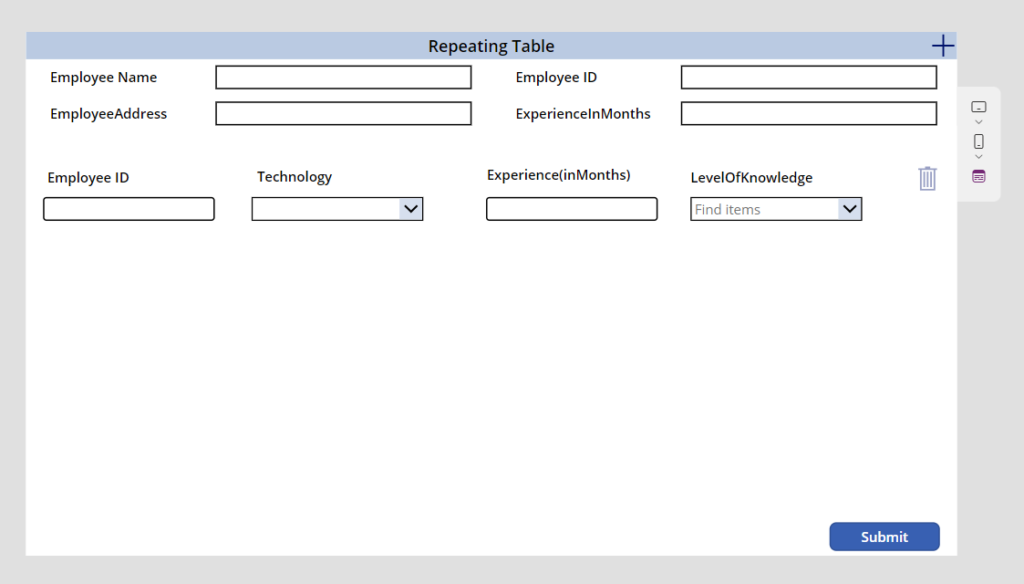Expand the chevron below the tablet icon

[978, 122]
